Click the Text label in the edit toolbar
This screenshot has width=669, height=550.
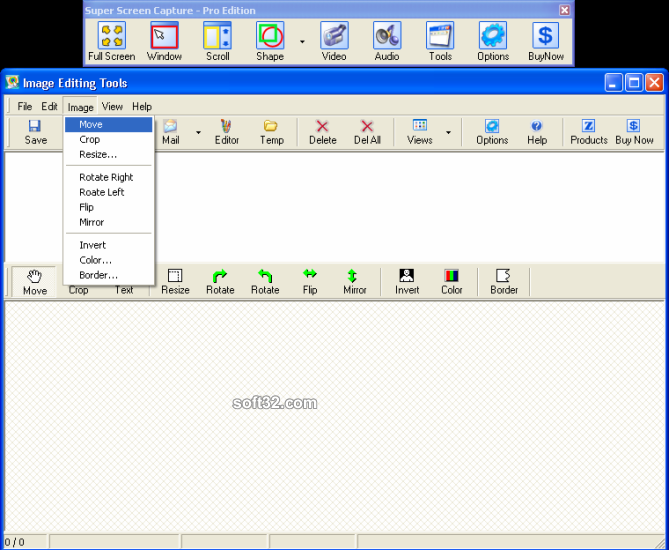[124, 290]
